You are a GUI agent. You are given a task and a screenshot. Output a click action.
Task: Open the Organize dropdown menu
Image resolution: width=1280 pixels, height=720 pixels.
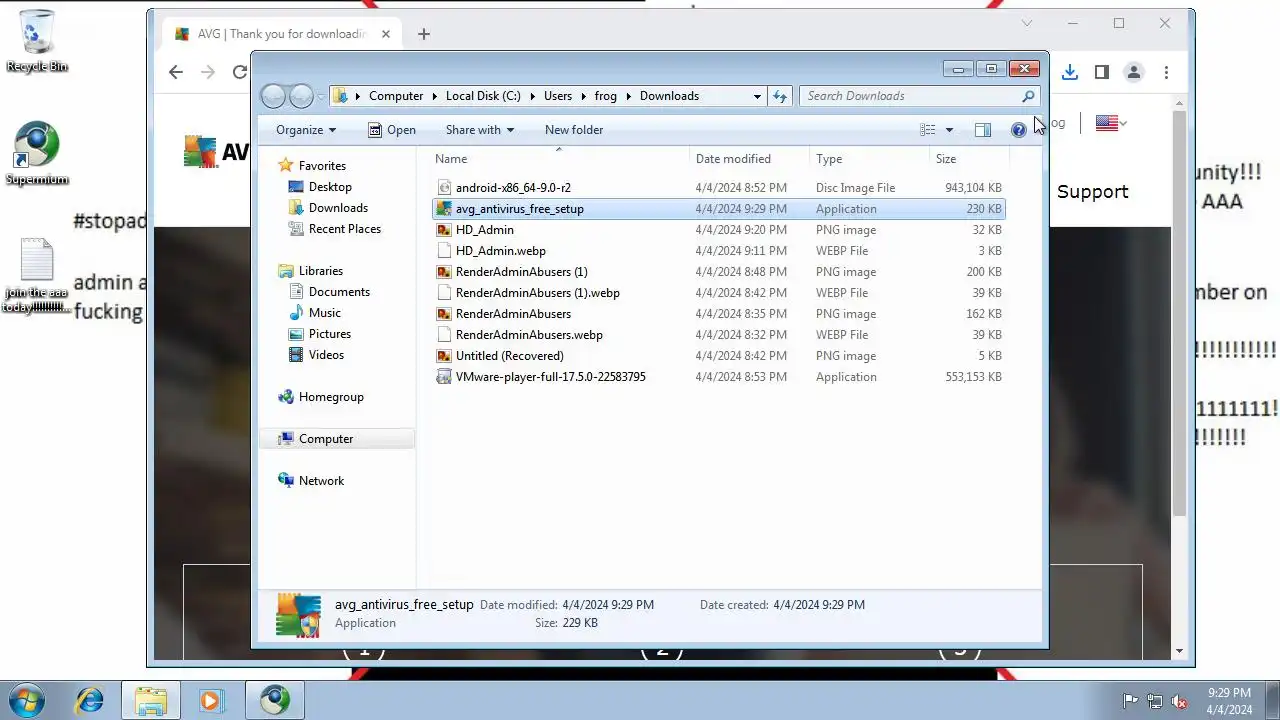pos(306,130)
